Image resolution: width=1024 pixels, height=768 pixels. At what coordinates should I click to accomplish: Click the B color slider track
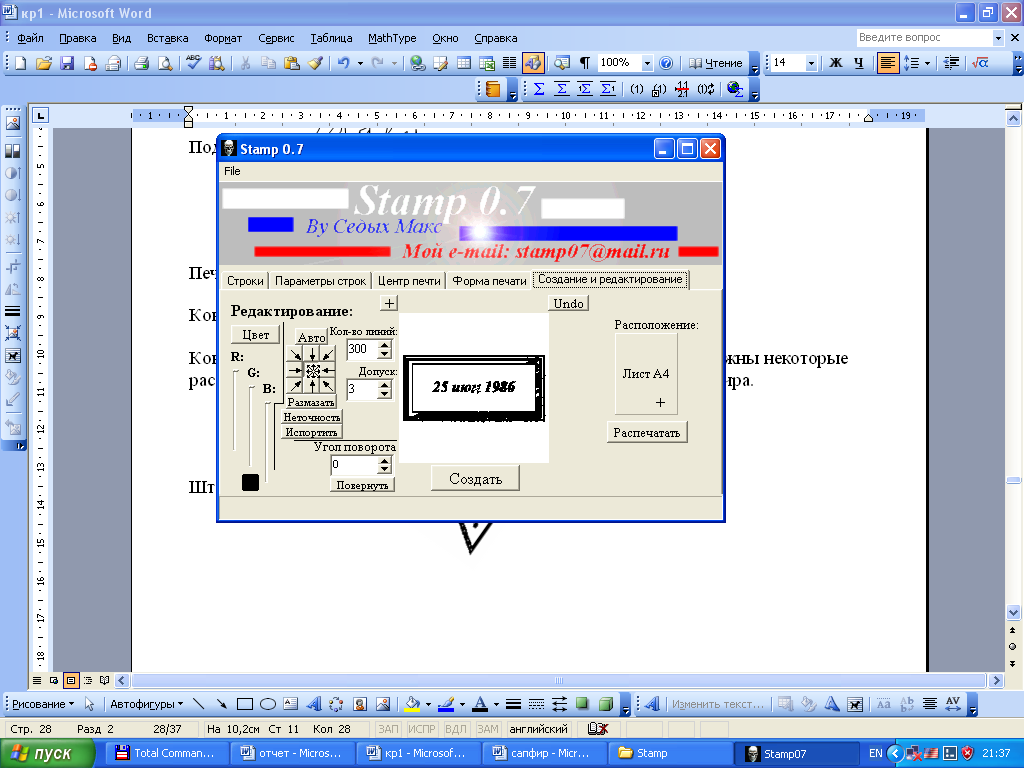[x=267, y=441]
